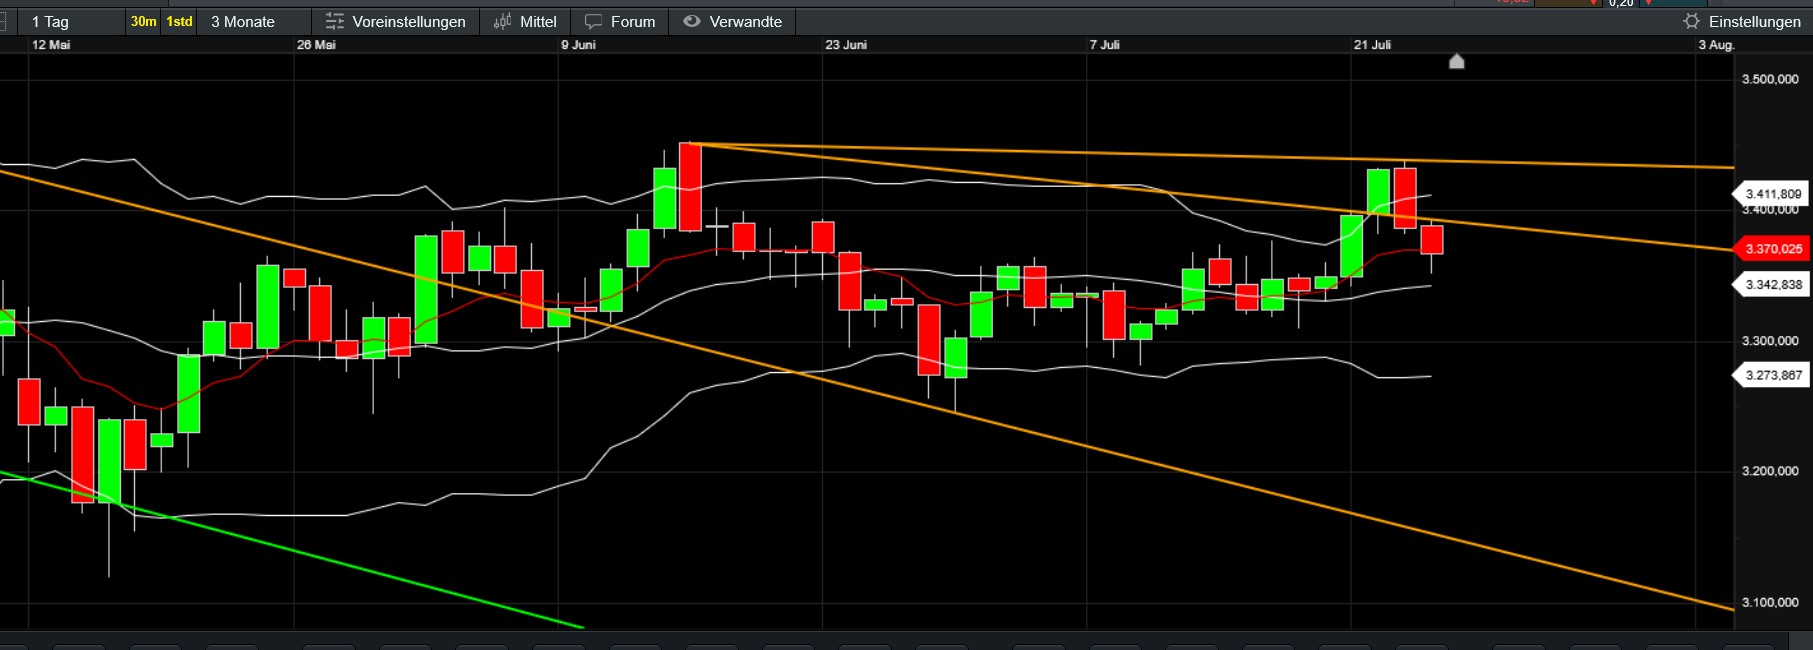Click the 9 Juni date label

click(x=578, y=45)
